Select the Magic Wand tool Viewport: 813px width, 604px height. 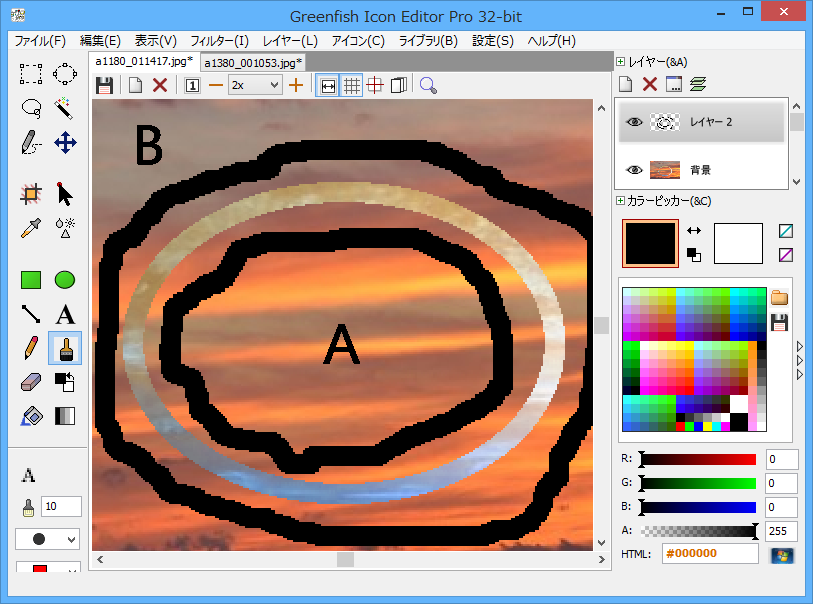pyautogui.click(x=65, y=107)
